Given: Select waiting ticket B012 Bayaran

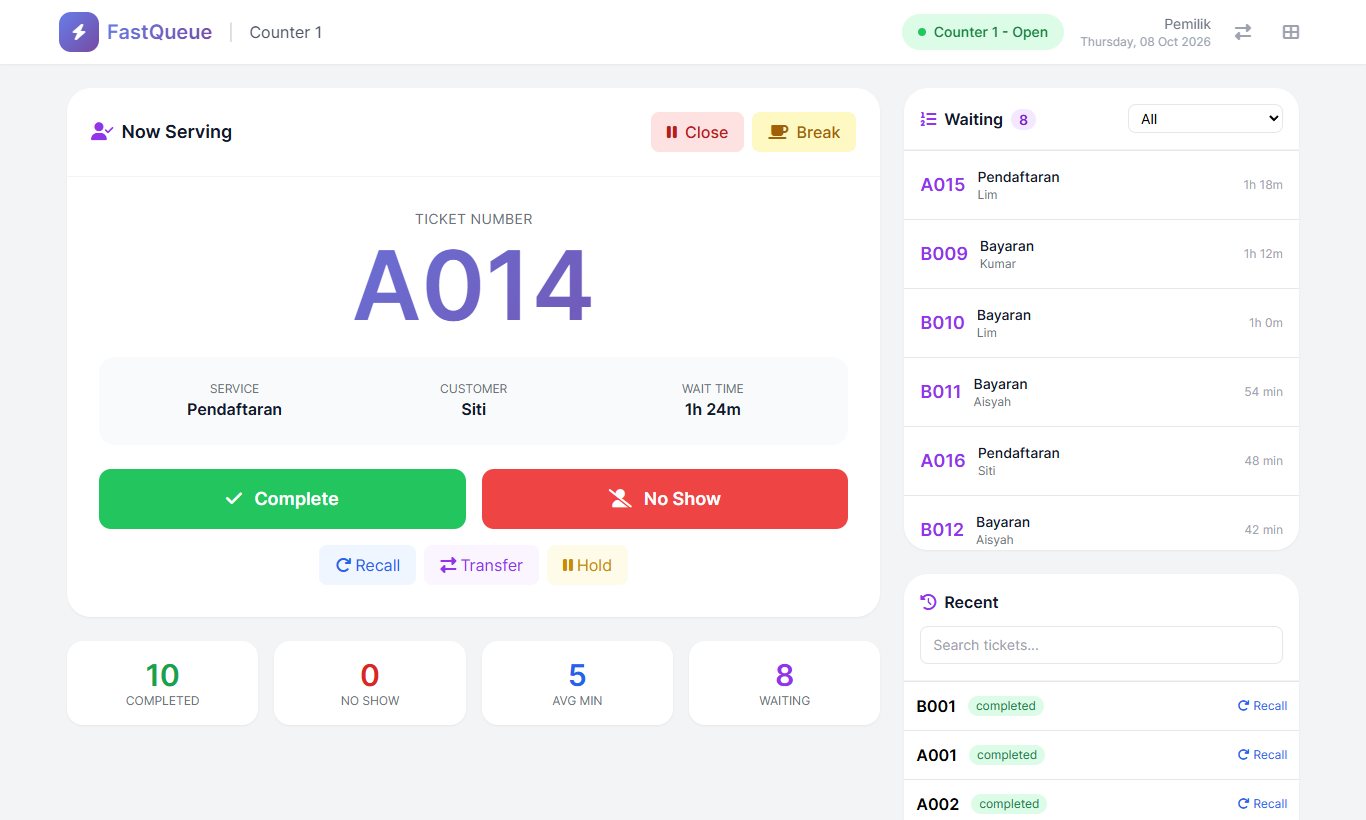Looking at the screenshot, I should point(1101,523).
